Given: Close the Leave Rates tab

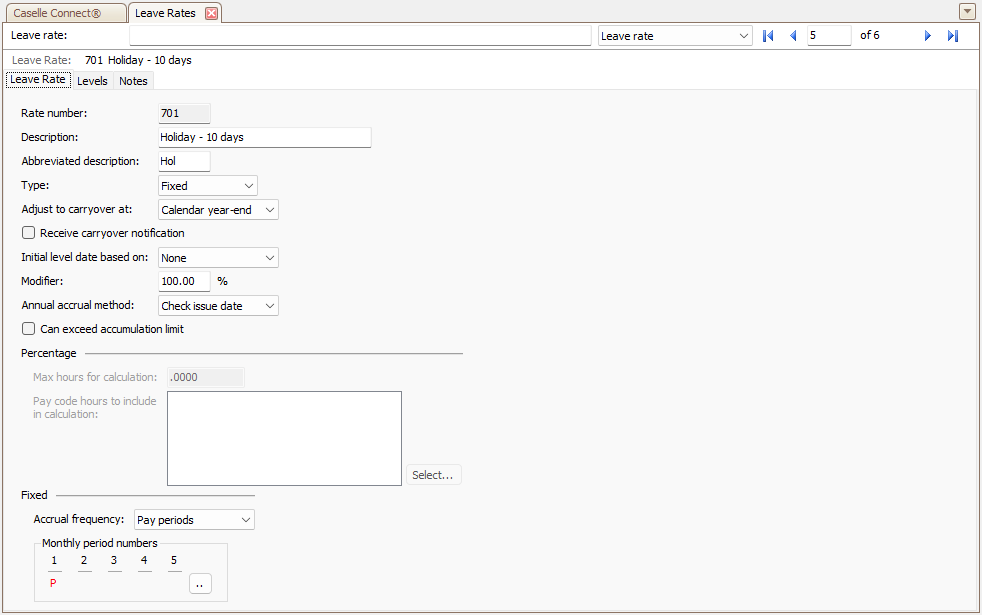Looking at the screenshot, I should point(212,13).
